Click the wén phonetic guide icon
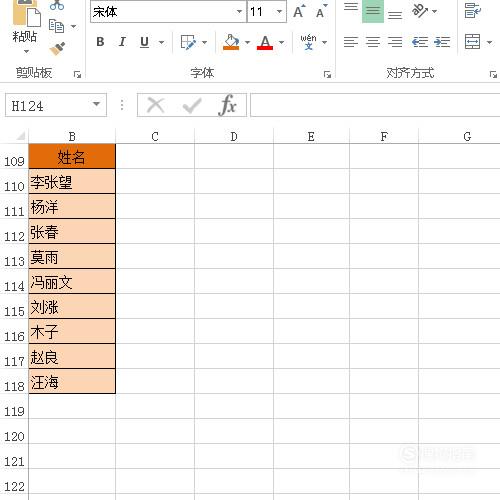Viewport: 500px width, 500px height. [308, 42]
